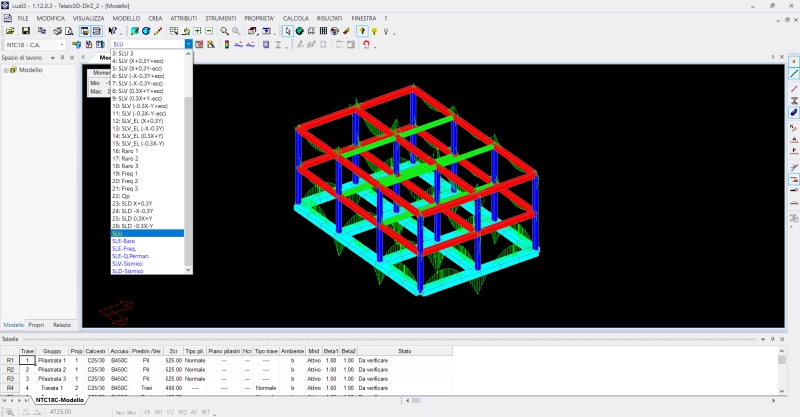The height and width of the screenshot is (417, 800).
Task: Click the traffic light verification icon
Action: click(225, 45)
